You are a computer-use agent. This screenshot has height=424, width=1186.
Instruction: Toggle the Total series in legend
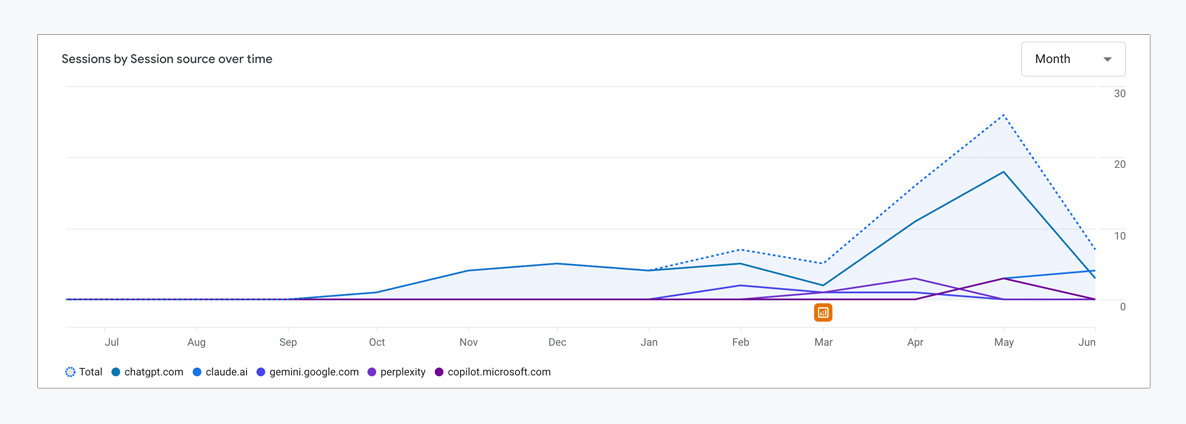pyautogui.click(x=84, y=372)
